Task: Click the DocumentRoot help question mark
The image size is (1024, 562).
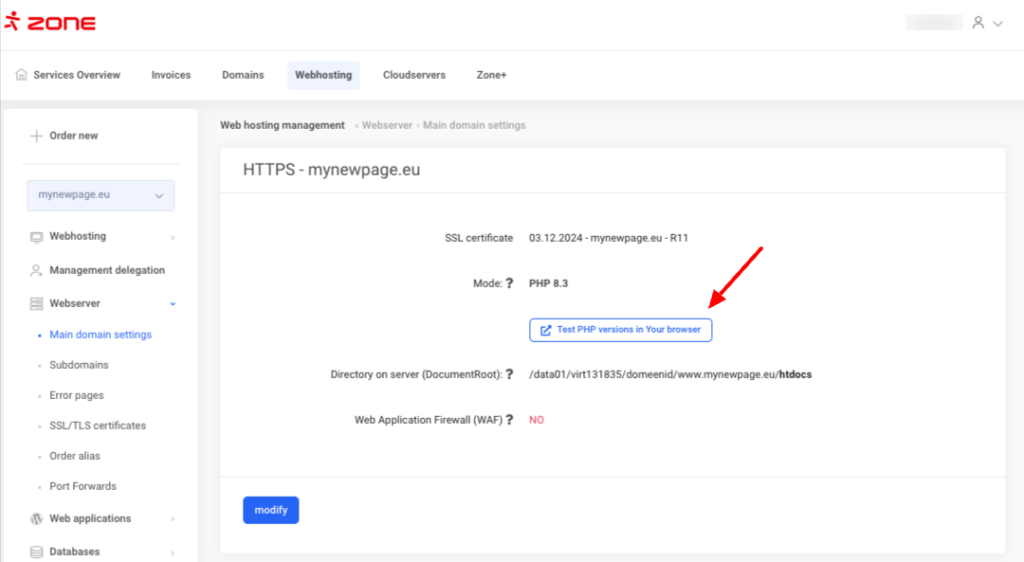Action: coord(509,375)
